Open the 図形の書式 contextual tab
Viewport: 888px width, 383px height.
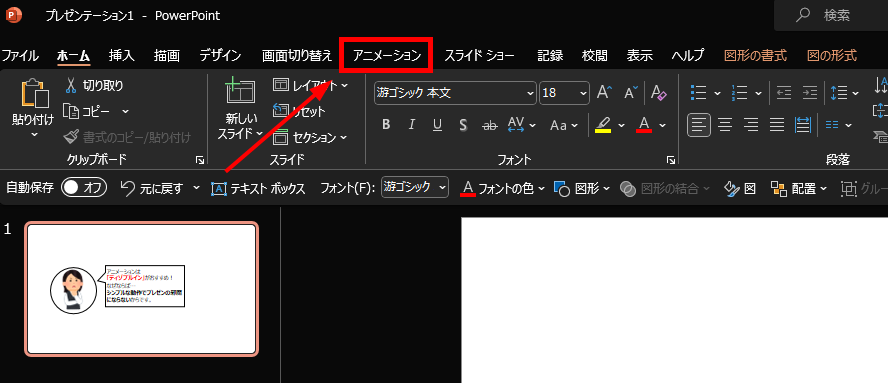pos(755,56)
